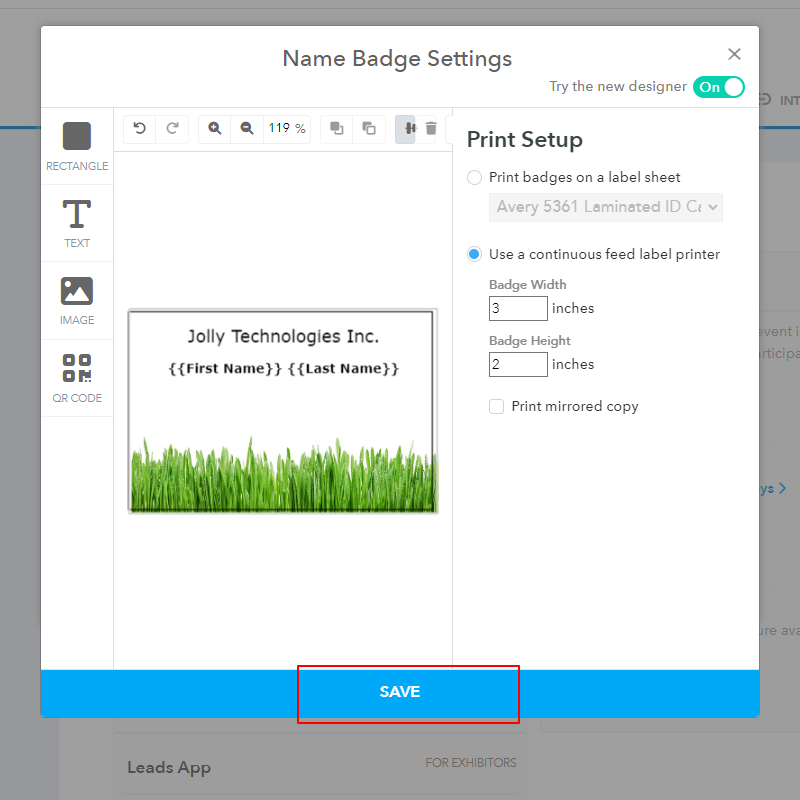Click the undo arrow icon
800x800 pixels.
coord(140,128)
